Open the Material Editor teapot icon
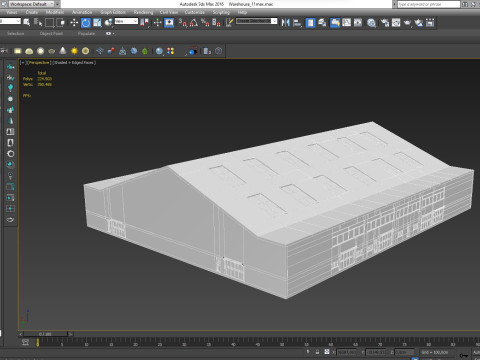 [x=371, y=23]
